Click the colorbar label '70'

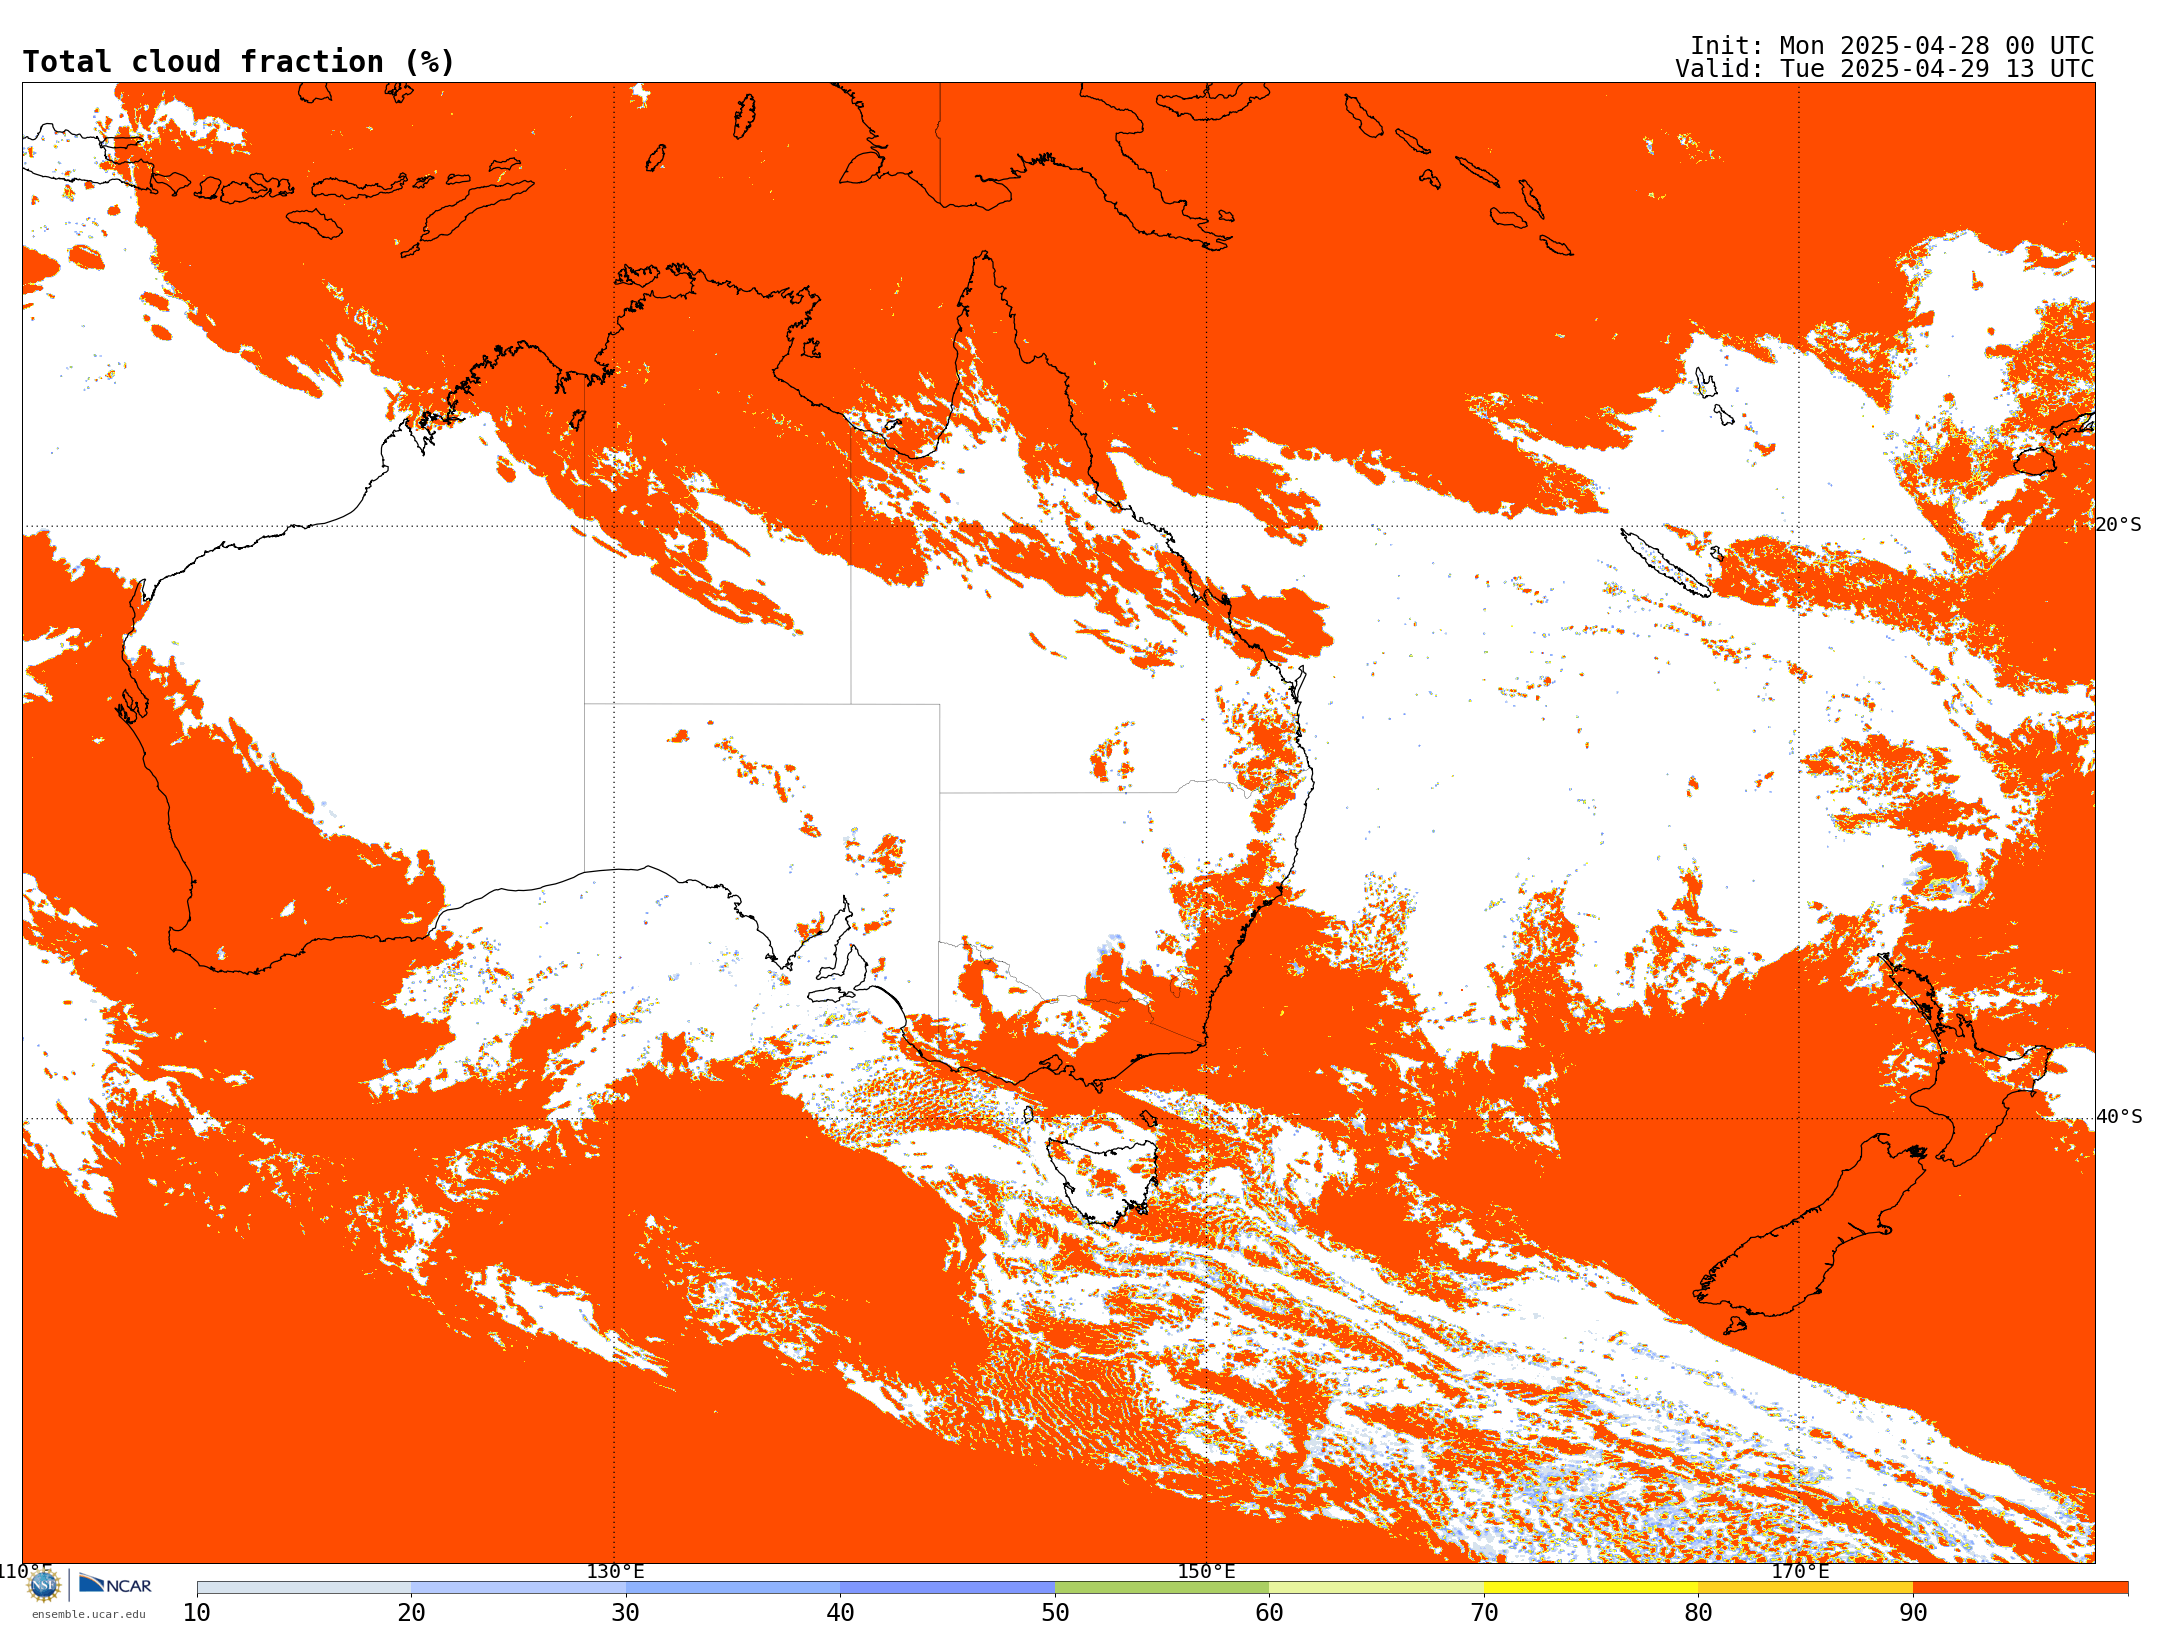pyautogui.click(x=1484, y=1612)
